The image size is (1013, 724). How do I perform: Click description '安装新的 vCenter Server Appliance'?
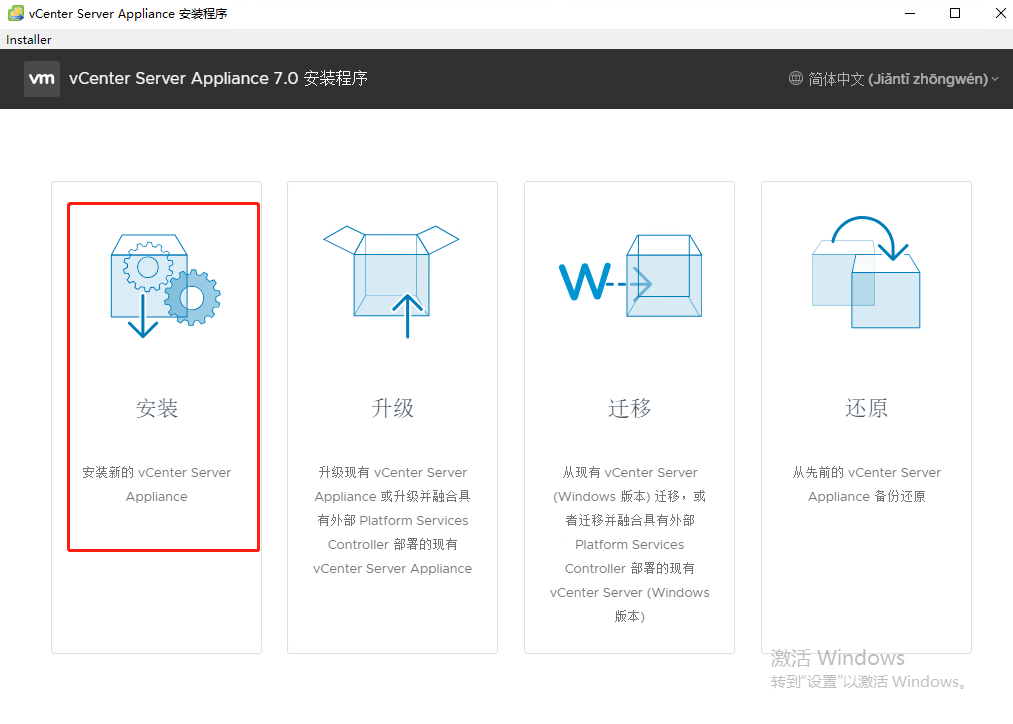157,484
